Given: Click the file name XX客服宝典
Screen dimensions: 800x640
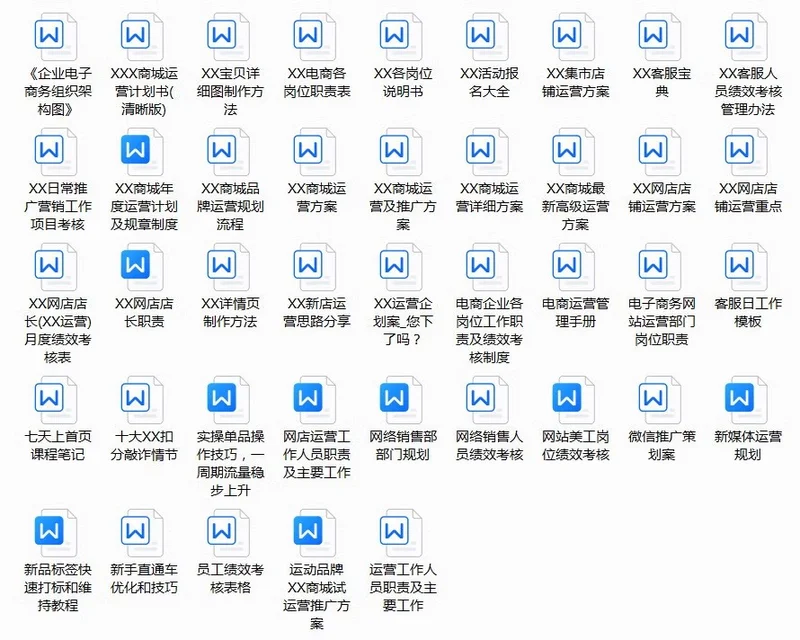Looking at the screenshot, I should click(x=662, y=83).
